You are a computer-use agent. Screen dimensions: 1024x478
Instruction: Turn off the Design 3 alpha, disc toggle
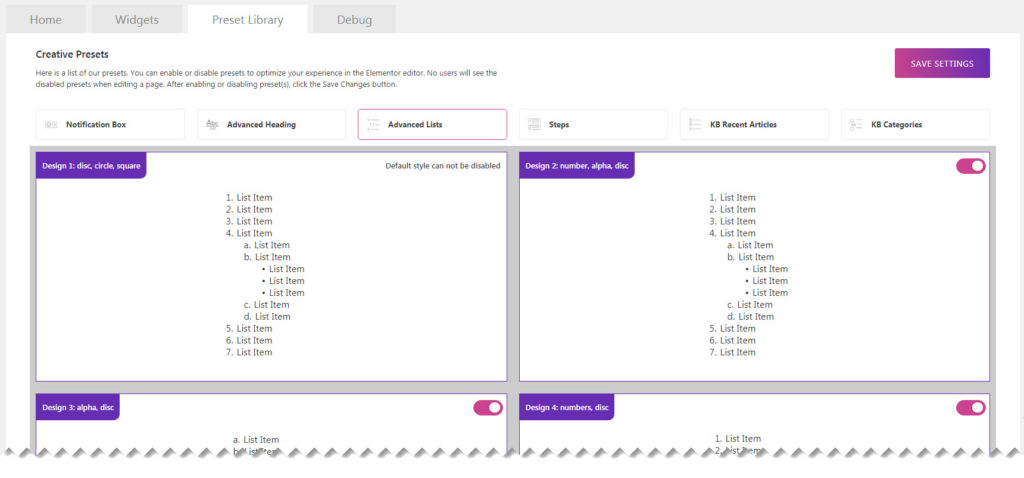pyautogui.click(x=488, y=407)
